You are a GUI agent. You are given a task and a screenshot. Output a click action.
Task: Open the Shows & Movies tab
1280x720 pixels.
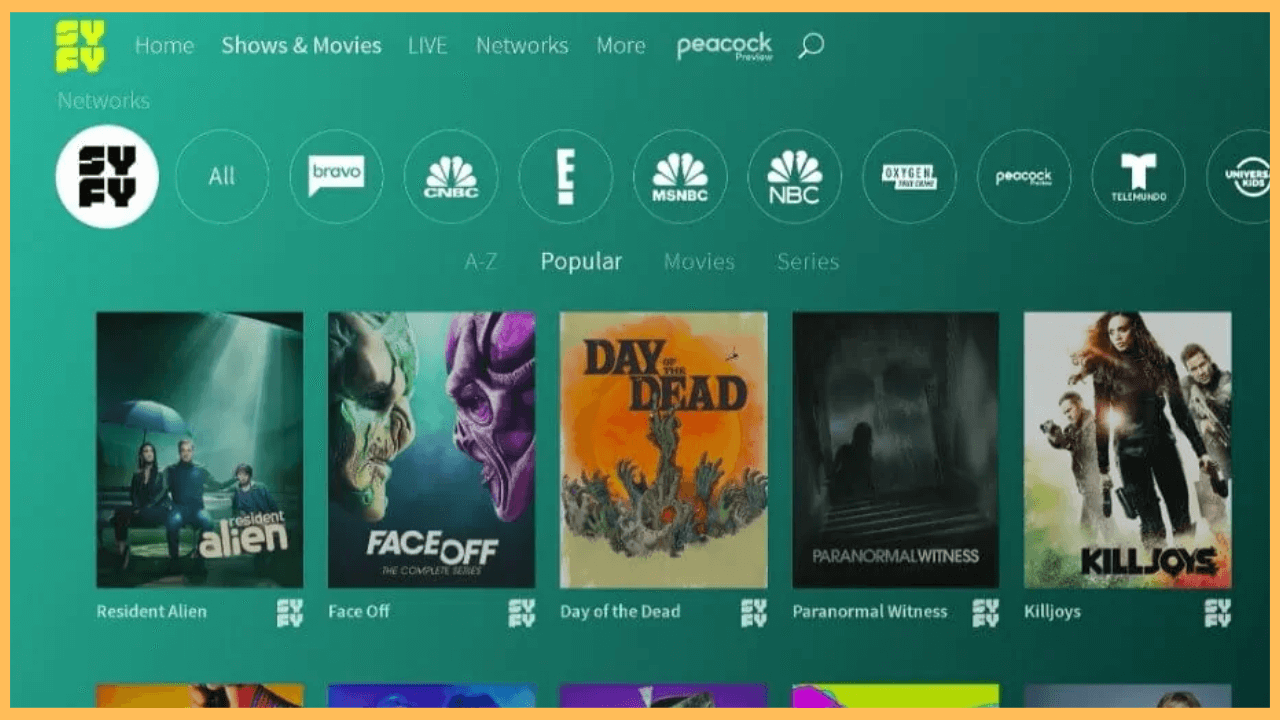(301, 45)
